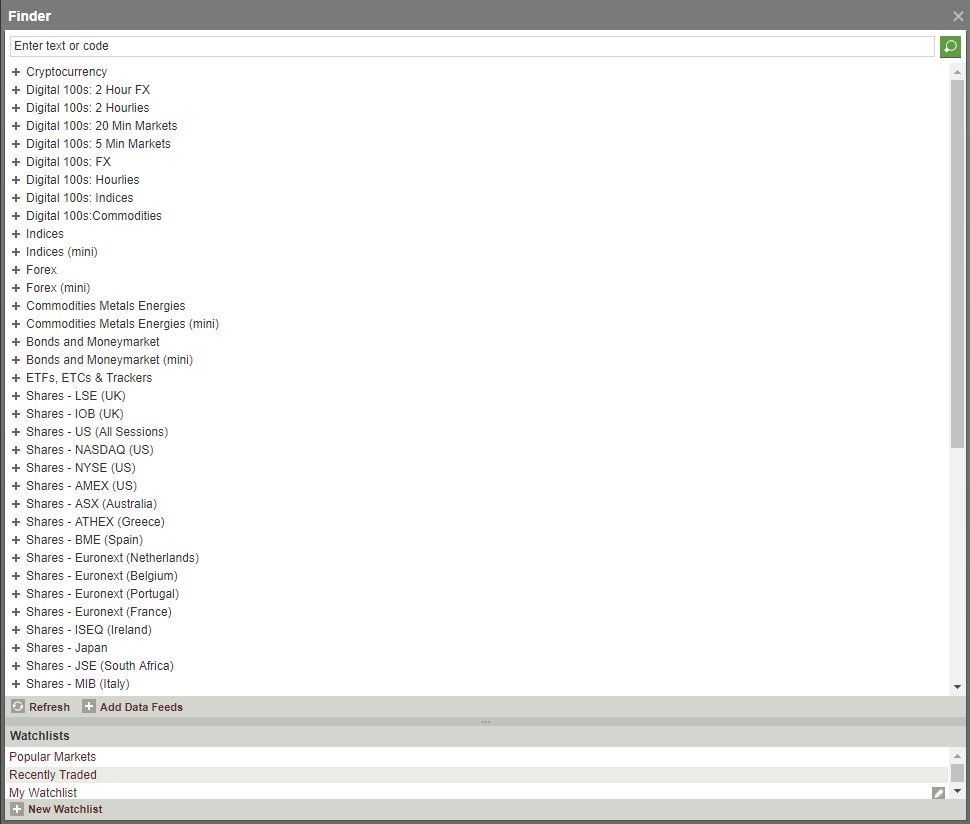Select Shares - ISEQ (Ireland)
This screenshot has height=824, width=970.
coord(89,630)
